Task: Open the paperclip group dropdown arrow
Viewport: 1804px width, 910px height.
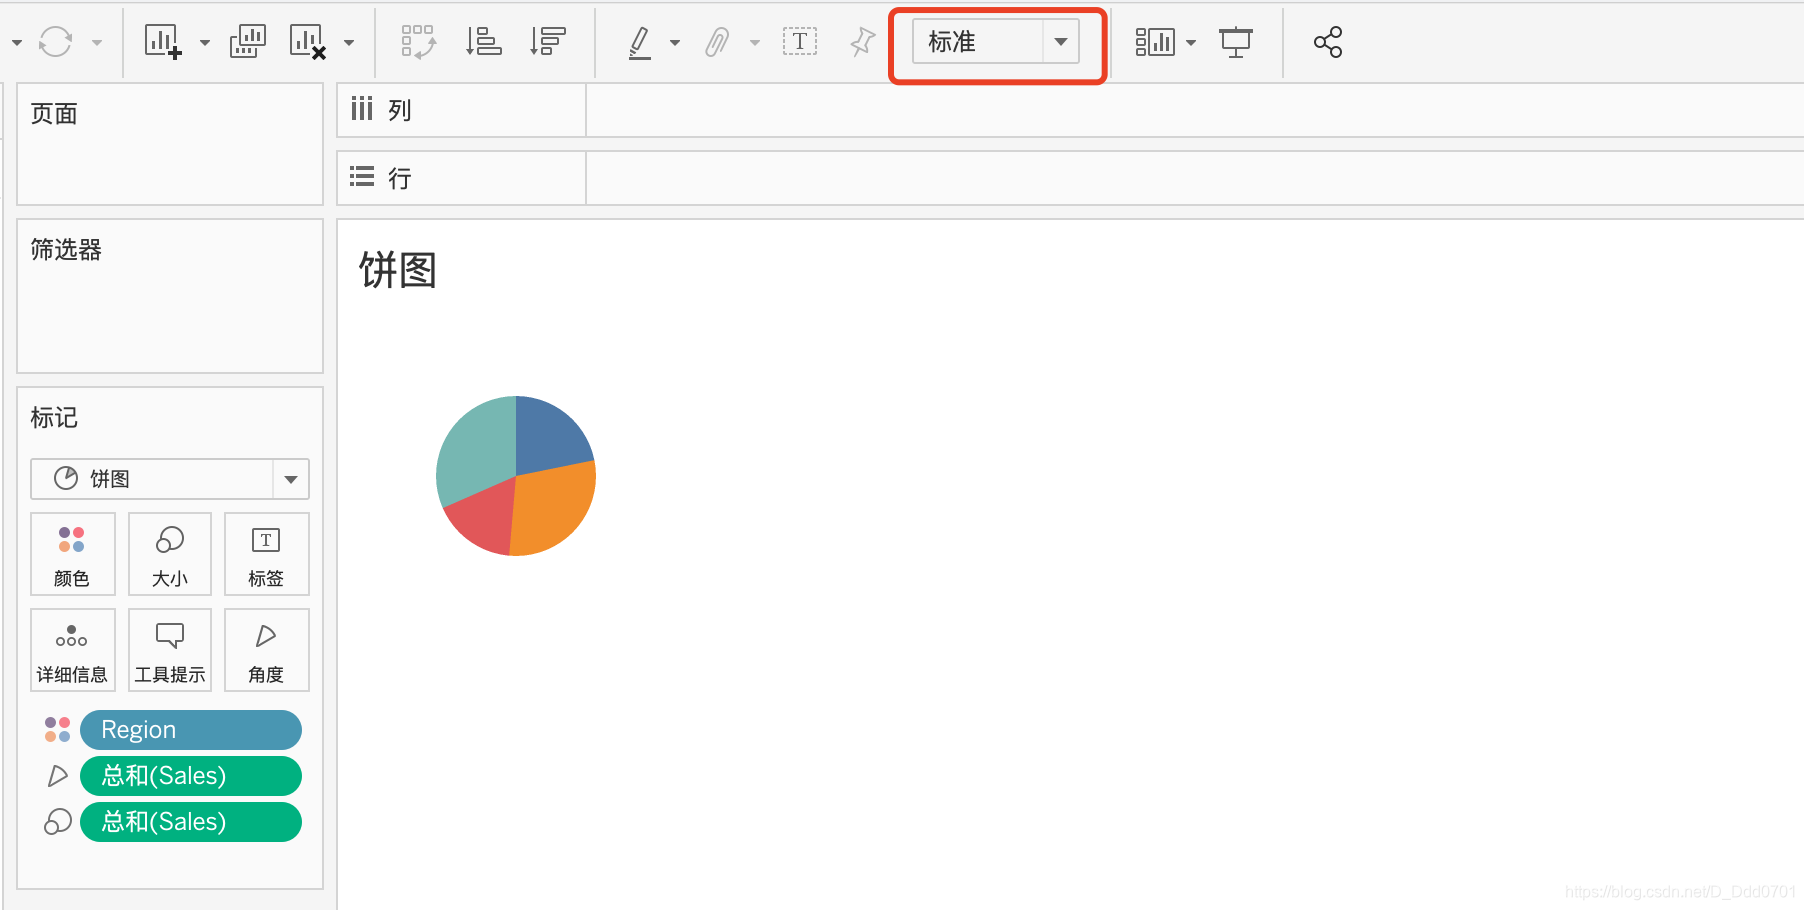Action: 755,43
